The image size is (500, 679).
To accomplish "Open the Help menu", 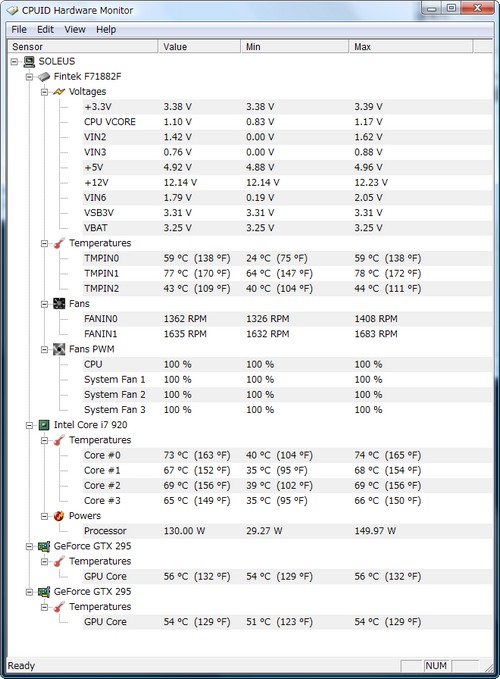I will [106, 29].
